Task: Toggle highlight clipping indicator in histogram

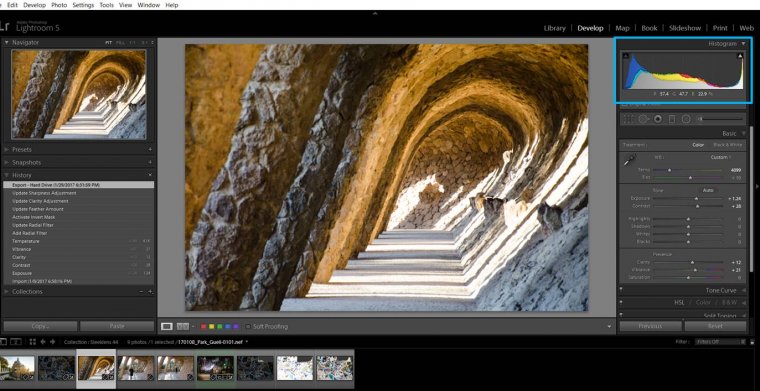Action: pos(740,56)
